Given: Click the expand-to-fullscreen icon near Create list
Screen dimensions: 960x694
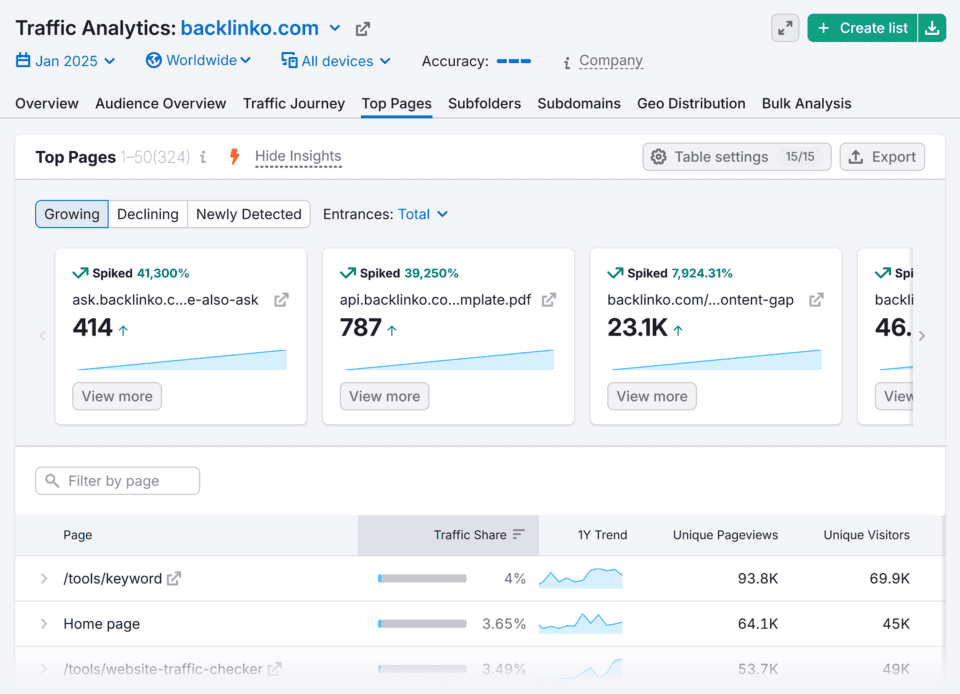Looking at the screenshot, I should click(x=785, y=27).
